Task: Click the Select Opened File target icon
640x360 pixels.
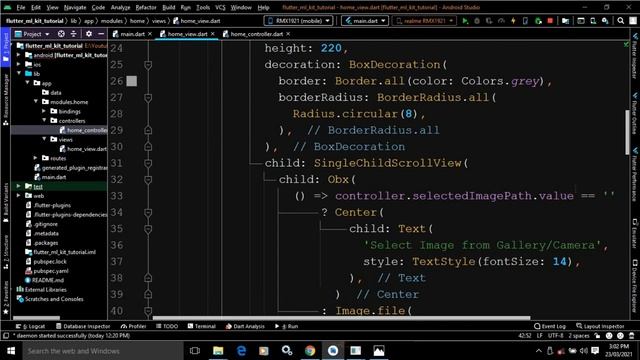Action: [x=61, y=34]
